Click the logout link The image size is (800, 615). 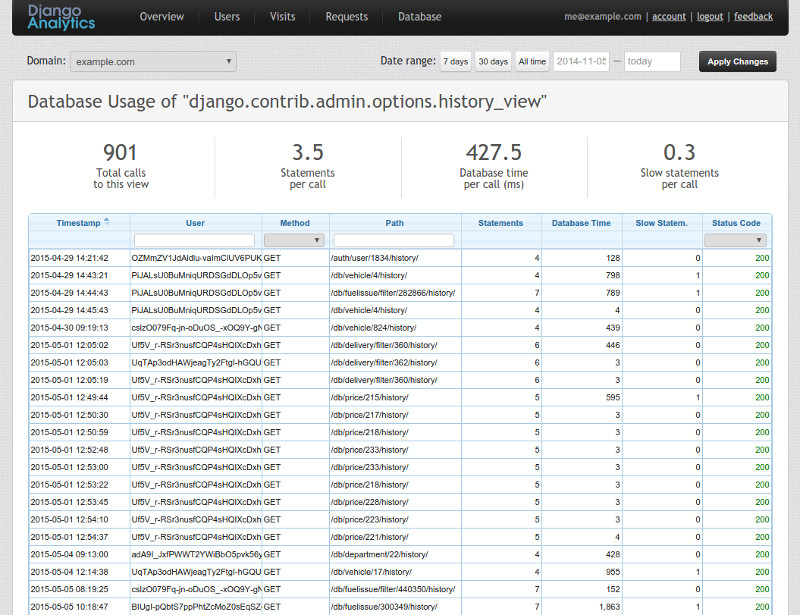coord(710,16)
